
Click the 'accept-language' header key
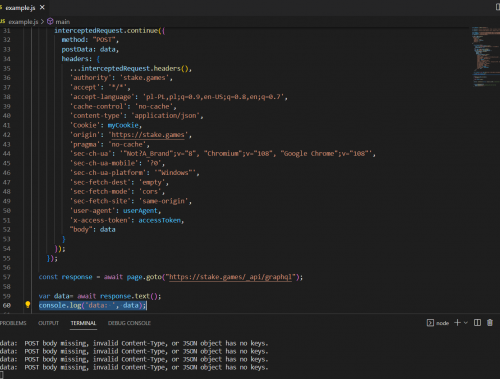pos(102,97)
